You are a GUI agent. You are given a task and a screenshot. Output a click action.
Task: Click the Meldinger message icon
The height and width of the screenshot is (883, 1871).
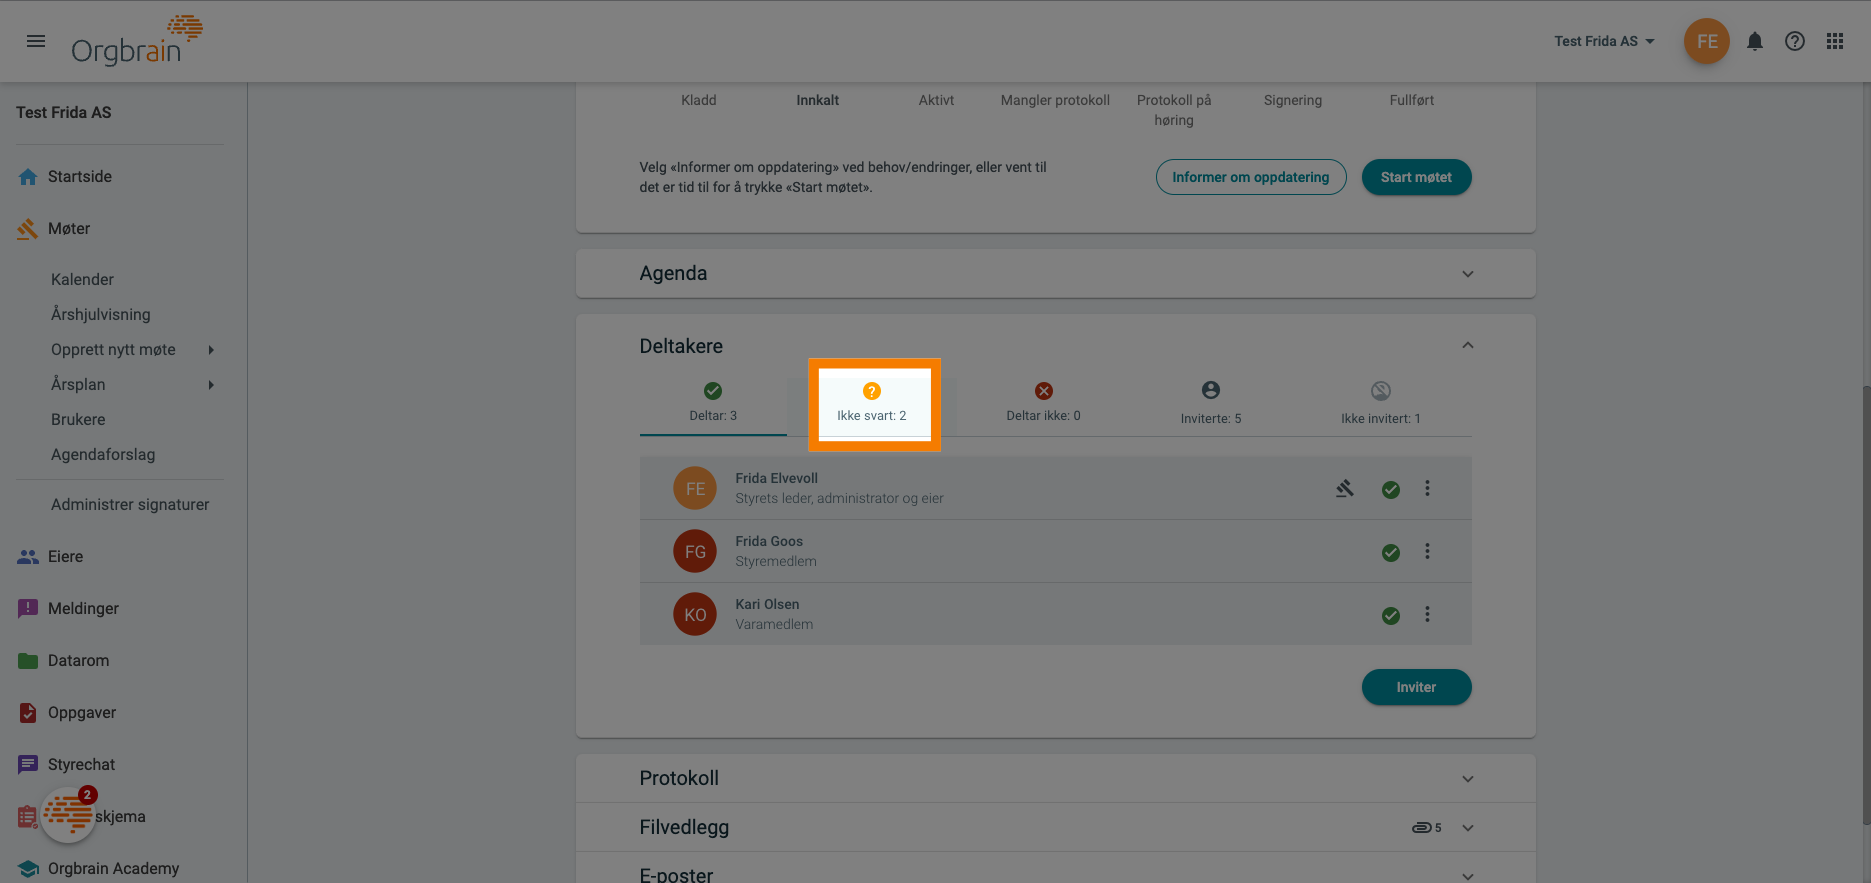pos(28,609)
